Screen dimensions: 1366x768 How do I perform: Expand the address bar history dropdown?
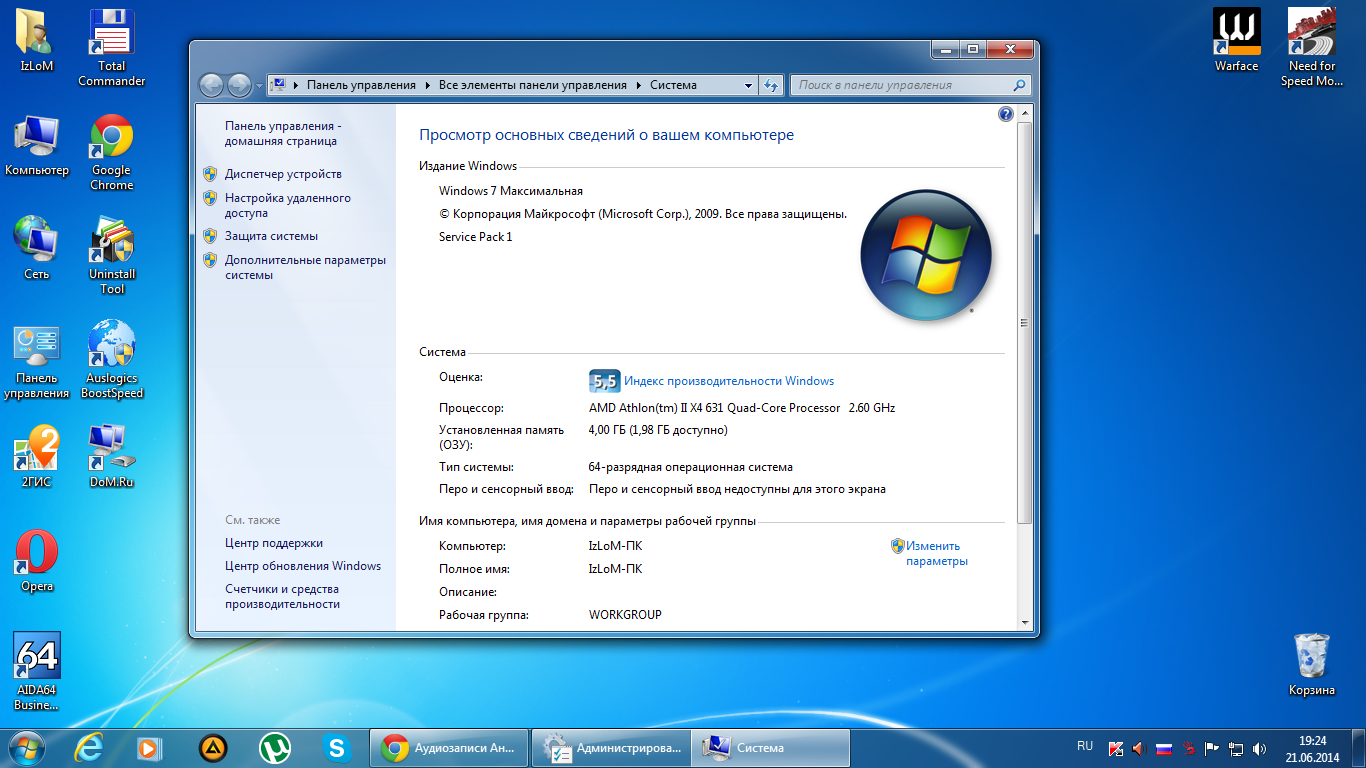748,85
